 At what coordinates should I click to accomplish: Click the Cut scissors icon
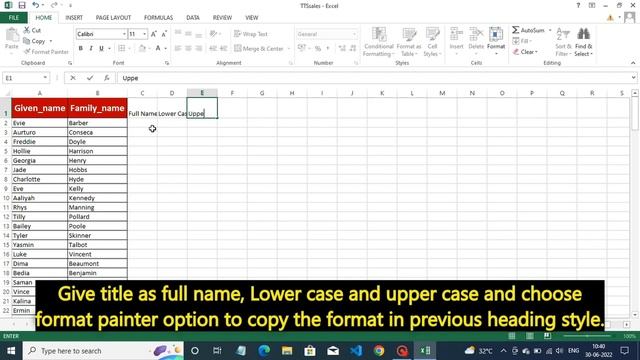(x=27, y=30)
